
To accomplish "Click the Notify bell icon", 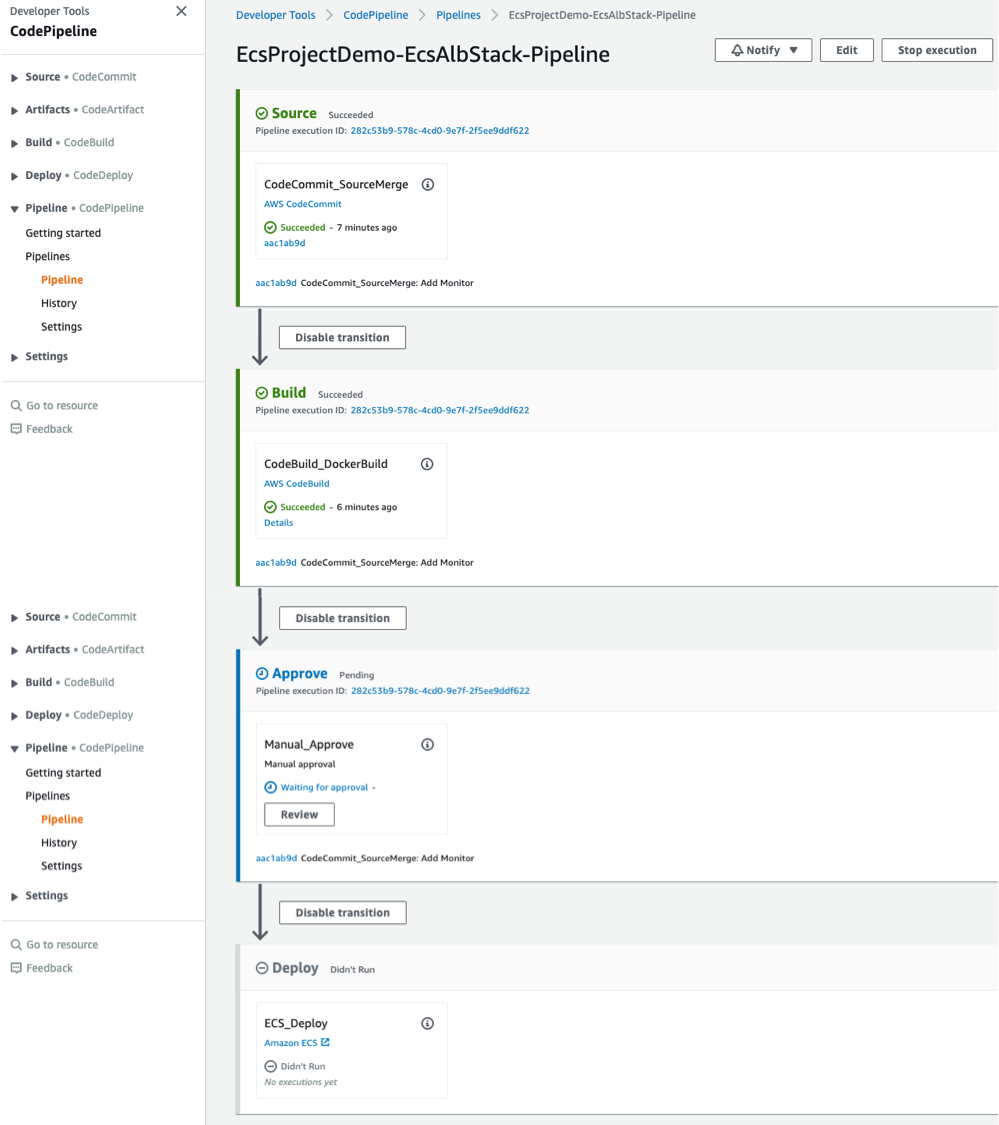I will click(x=737, y=50).
